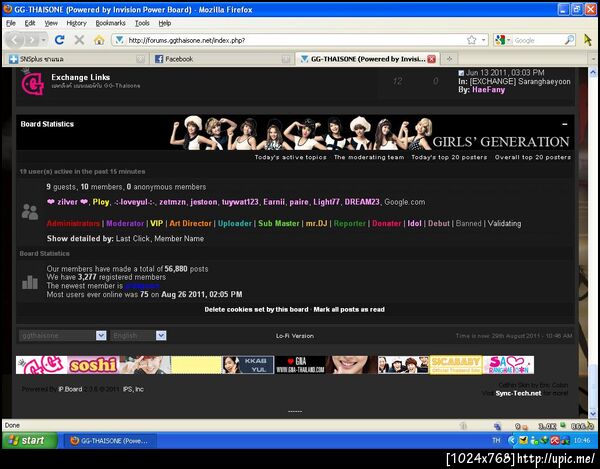The height and width of the screenshot is (469, 600).
Task: Select the GG-THAISONE taskbar button
Action: point(110,441)
